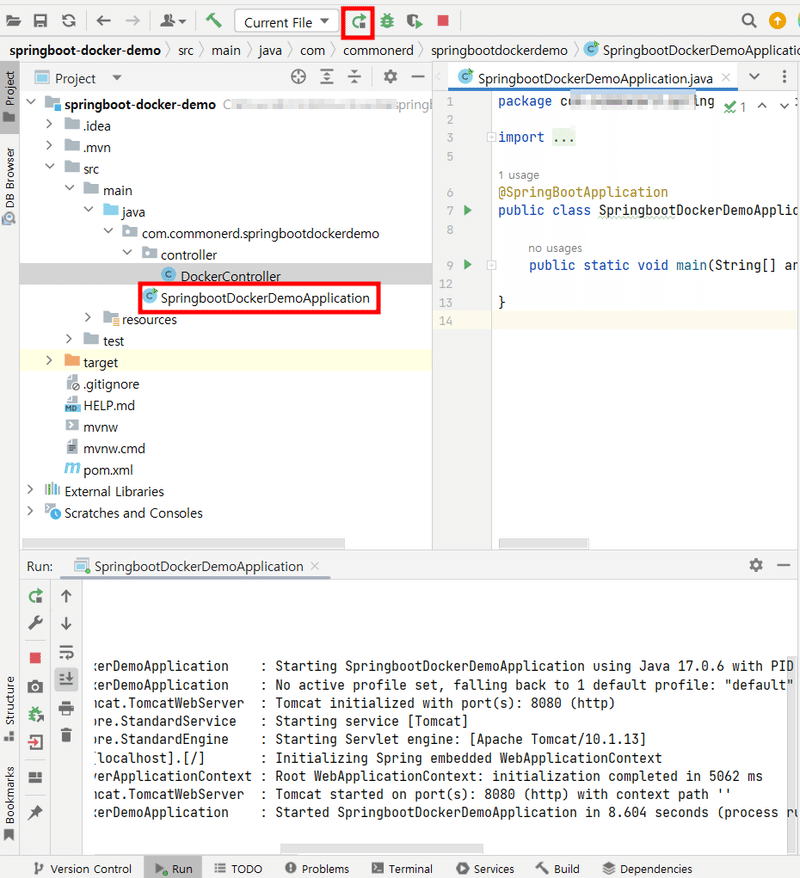The height and width of the screenshot is (878, 800).
Task: Collapse the controller package
Action: (128, 253)
